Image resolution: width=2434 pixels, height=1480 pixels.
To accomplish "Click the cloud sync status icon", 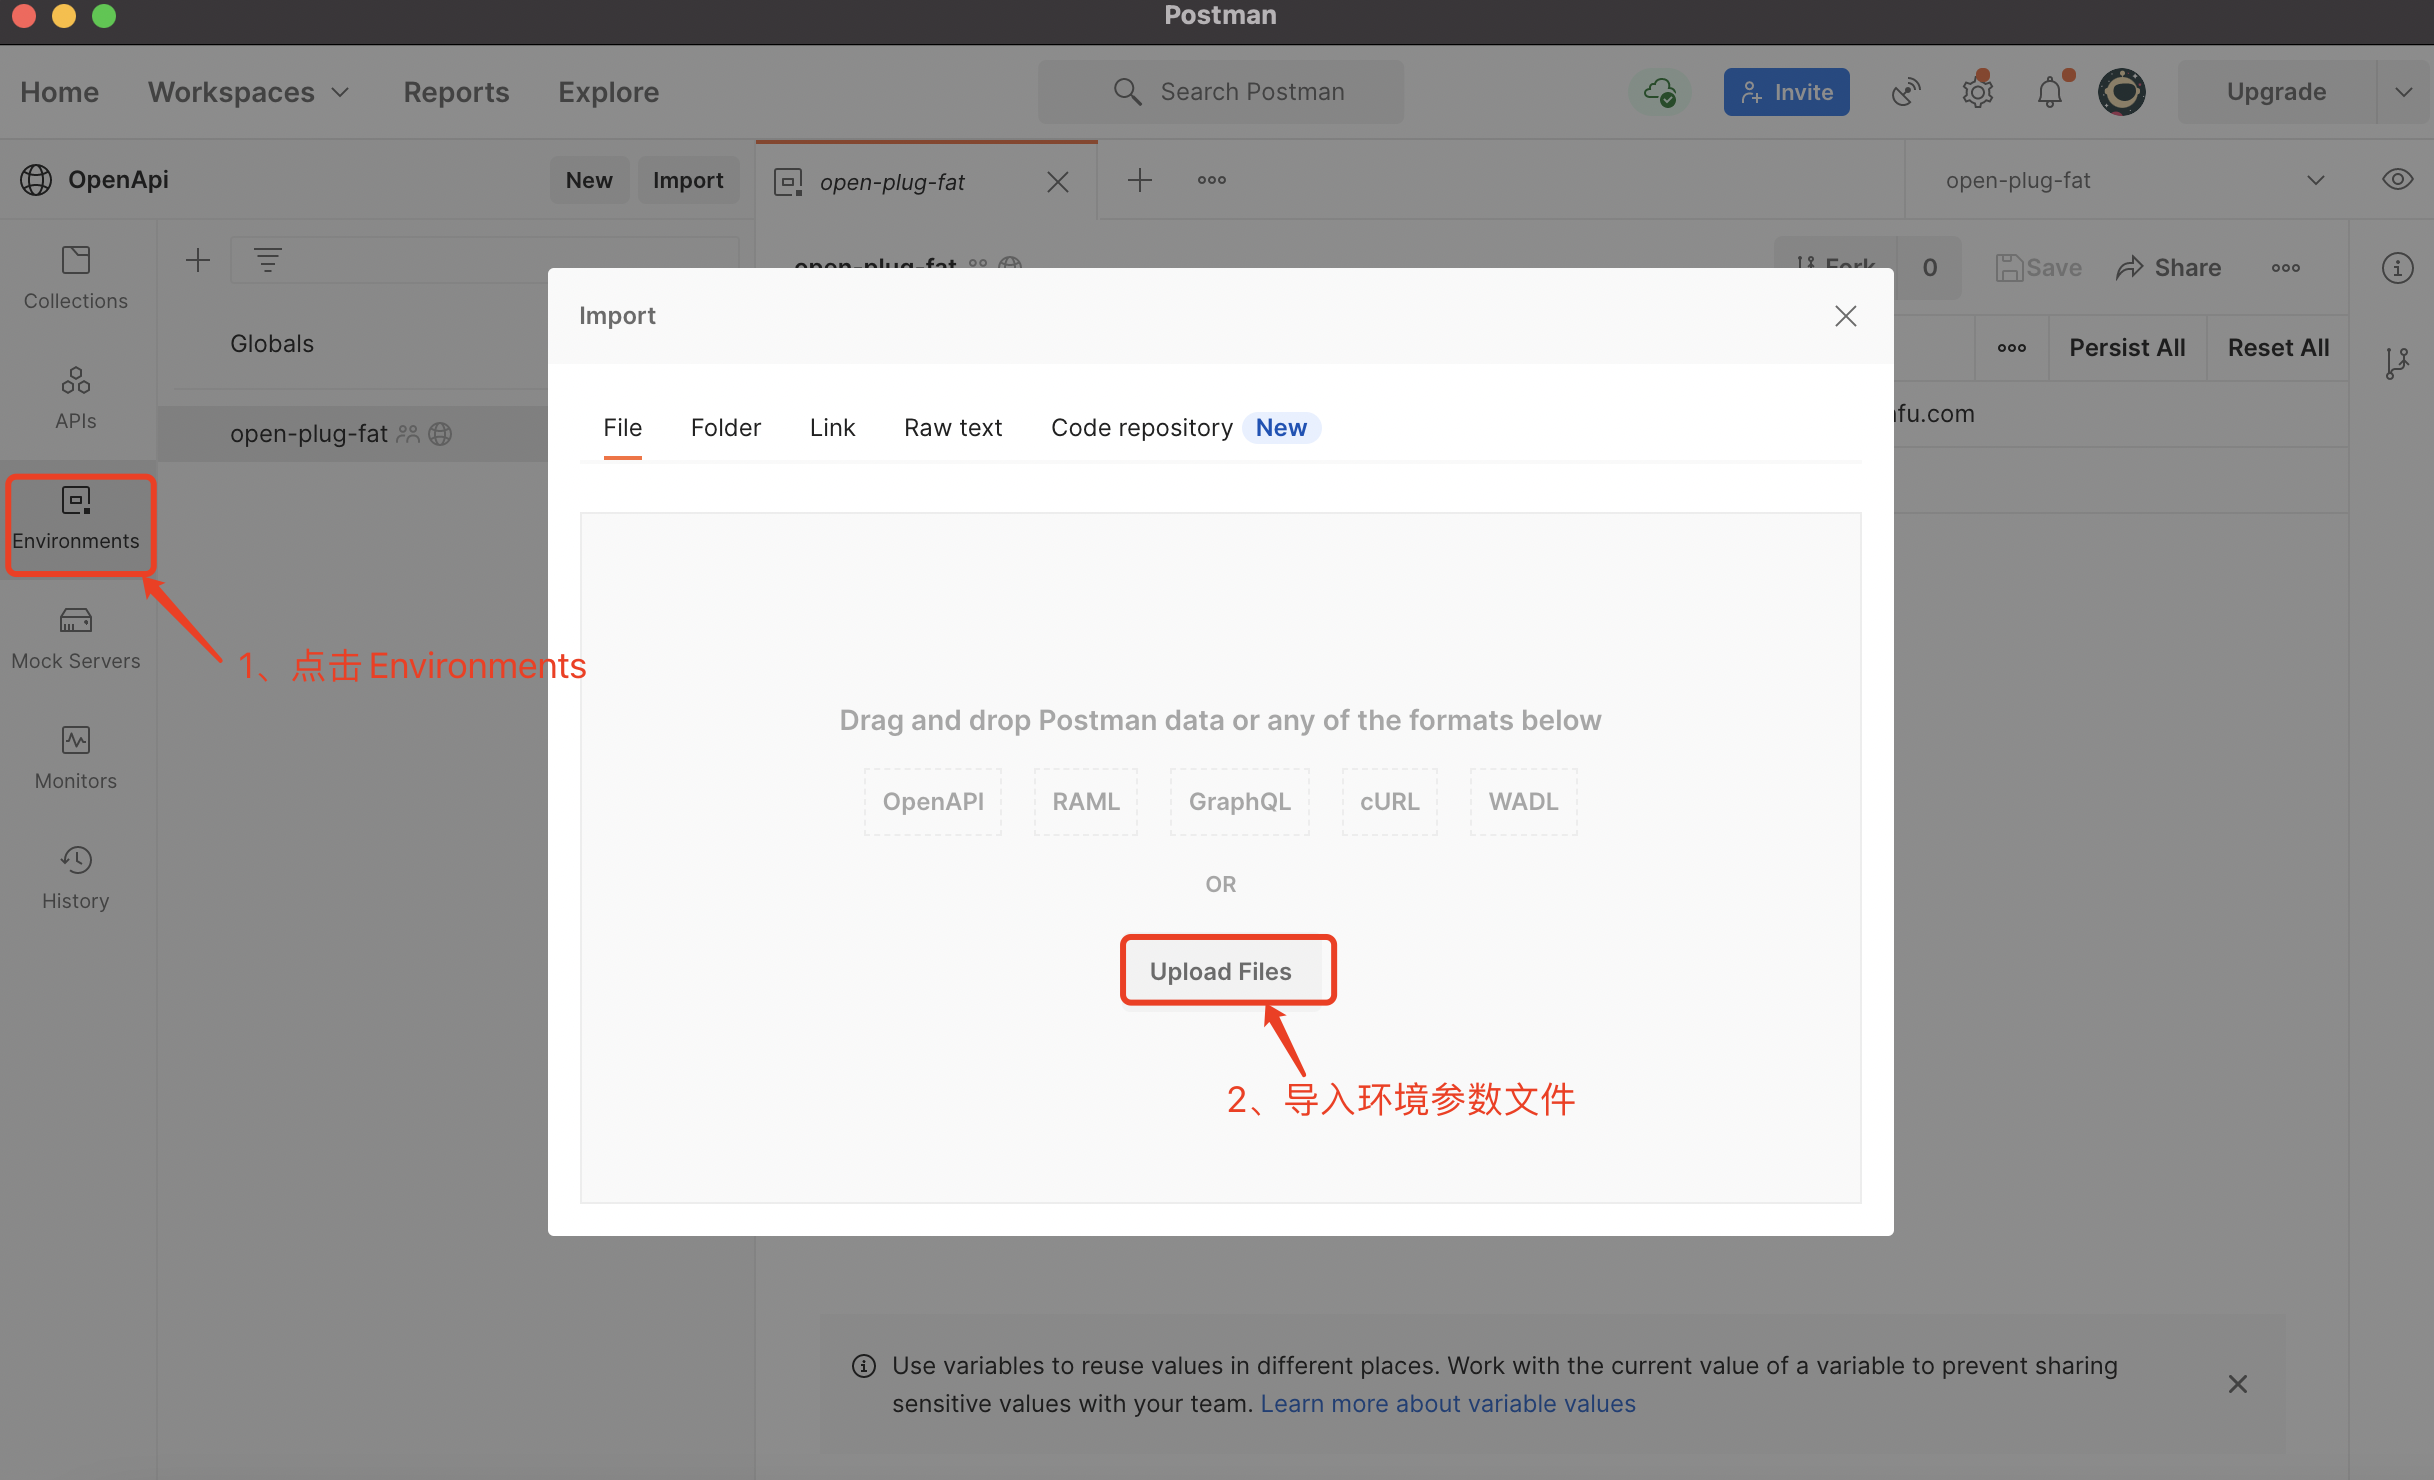I will [x=1660, y=92].
